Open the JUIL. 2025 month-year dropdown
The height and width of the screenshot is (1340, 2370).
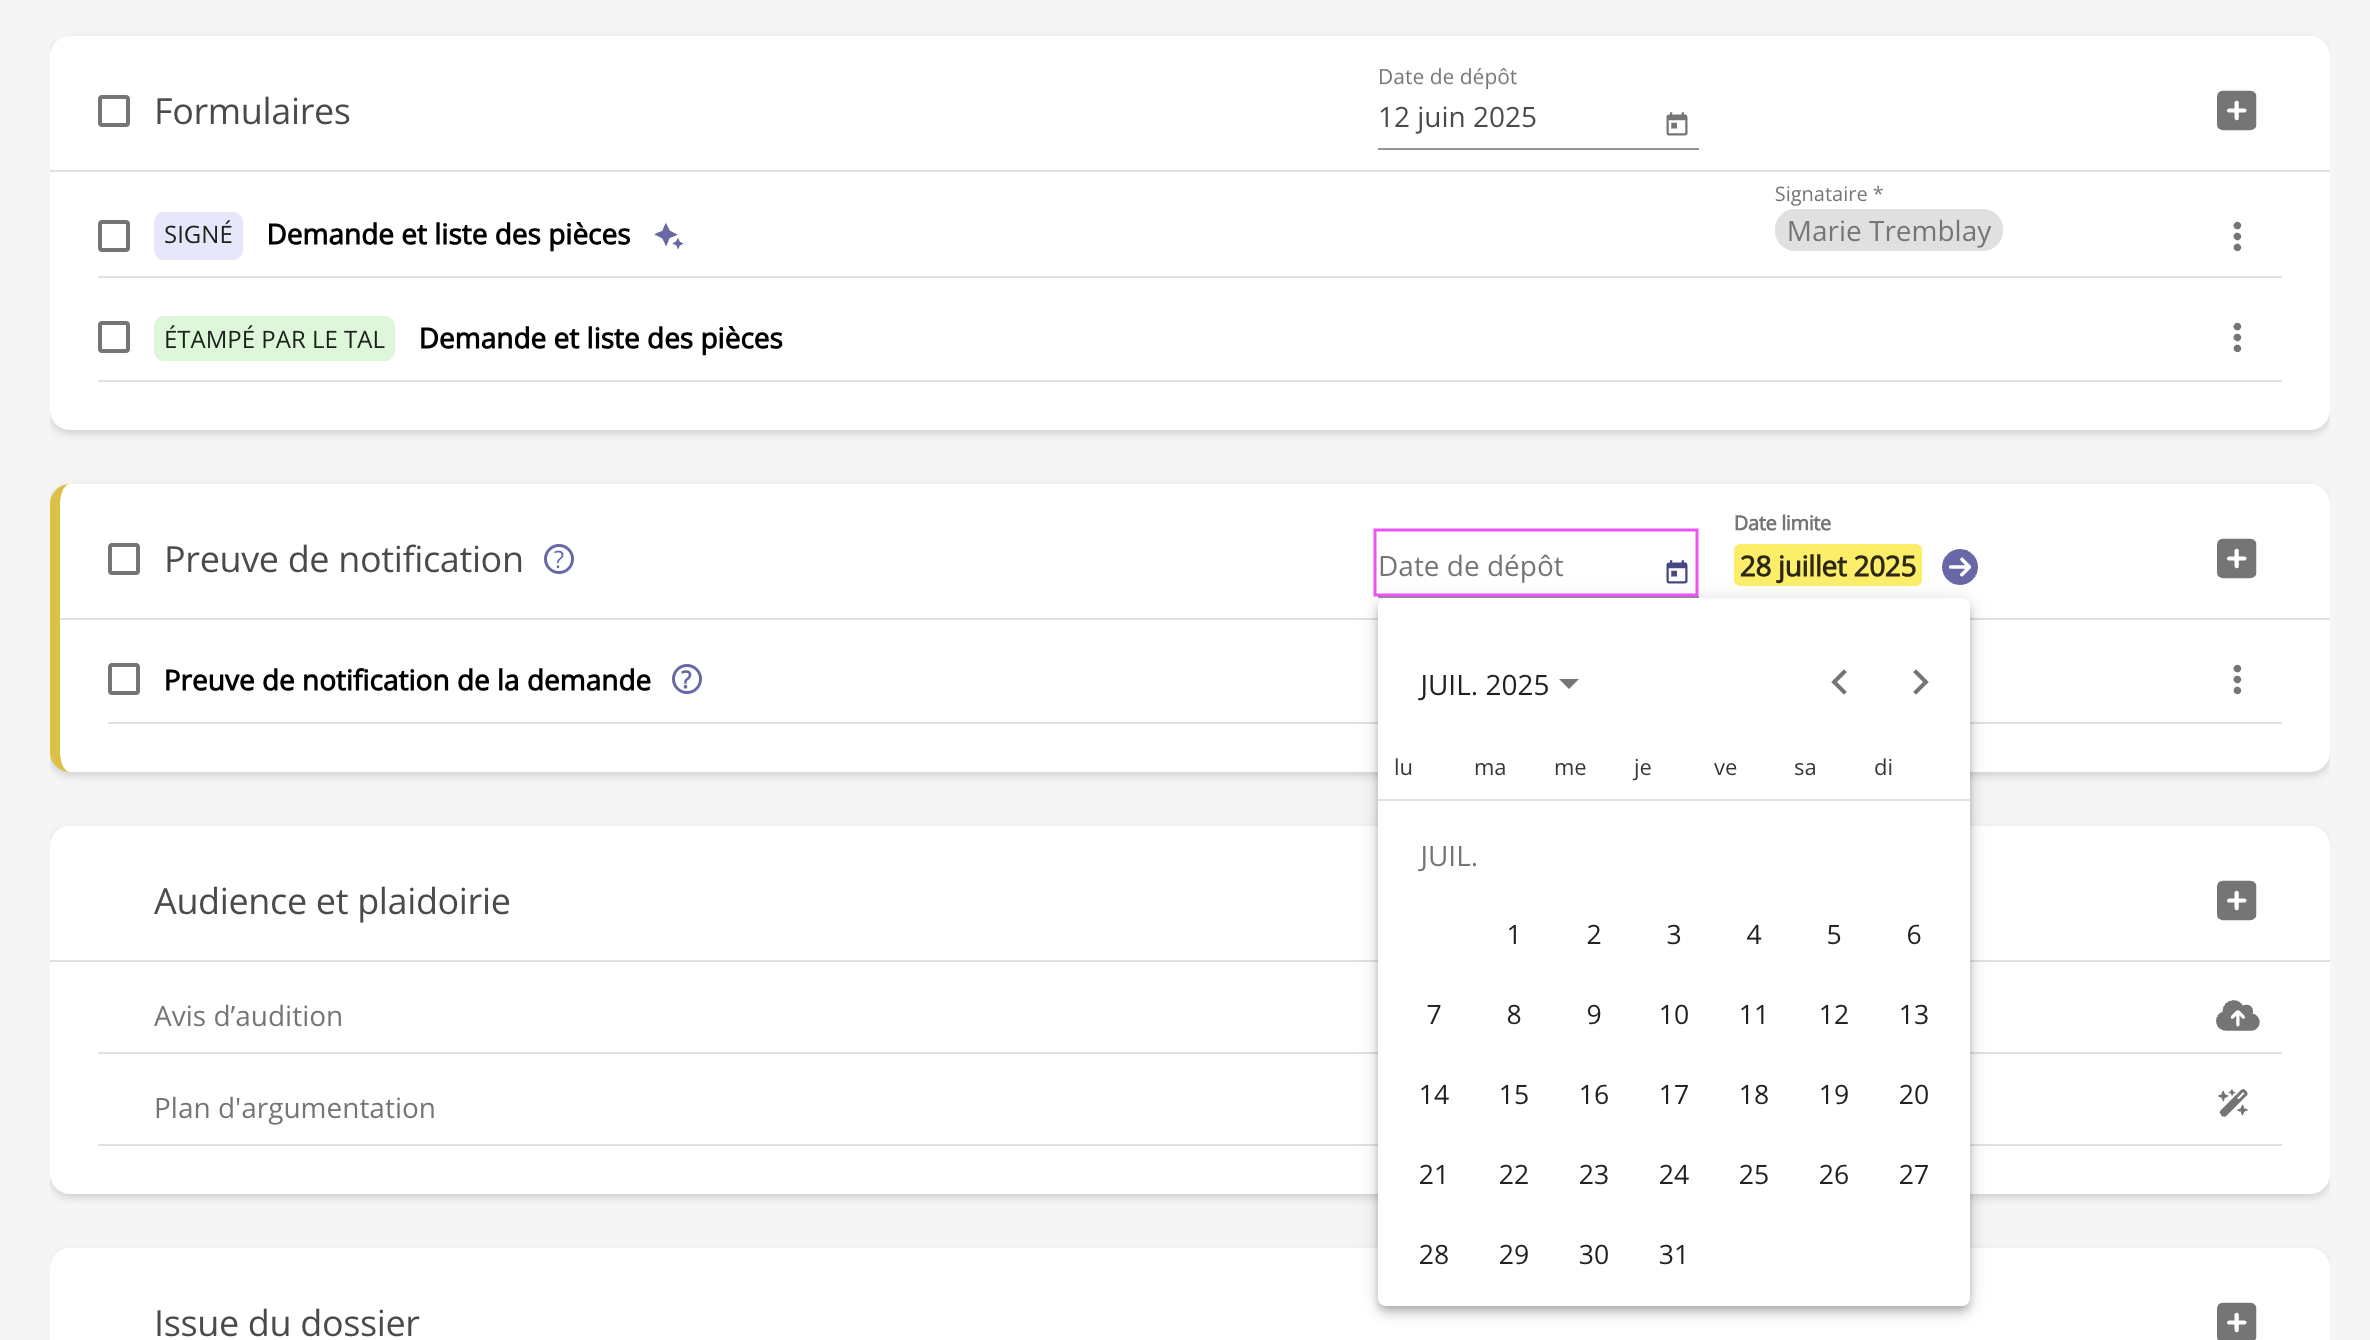1498,685
